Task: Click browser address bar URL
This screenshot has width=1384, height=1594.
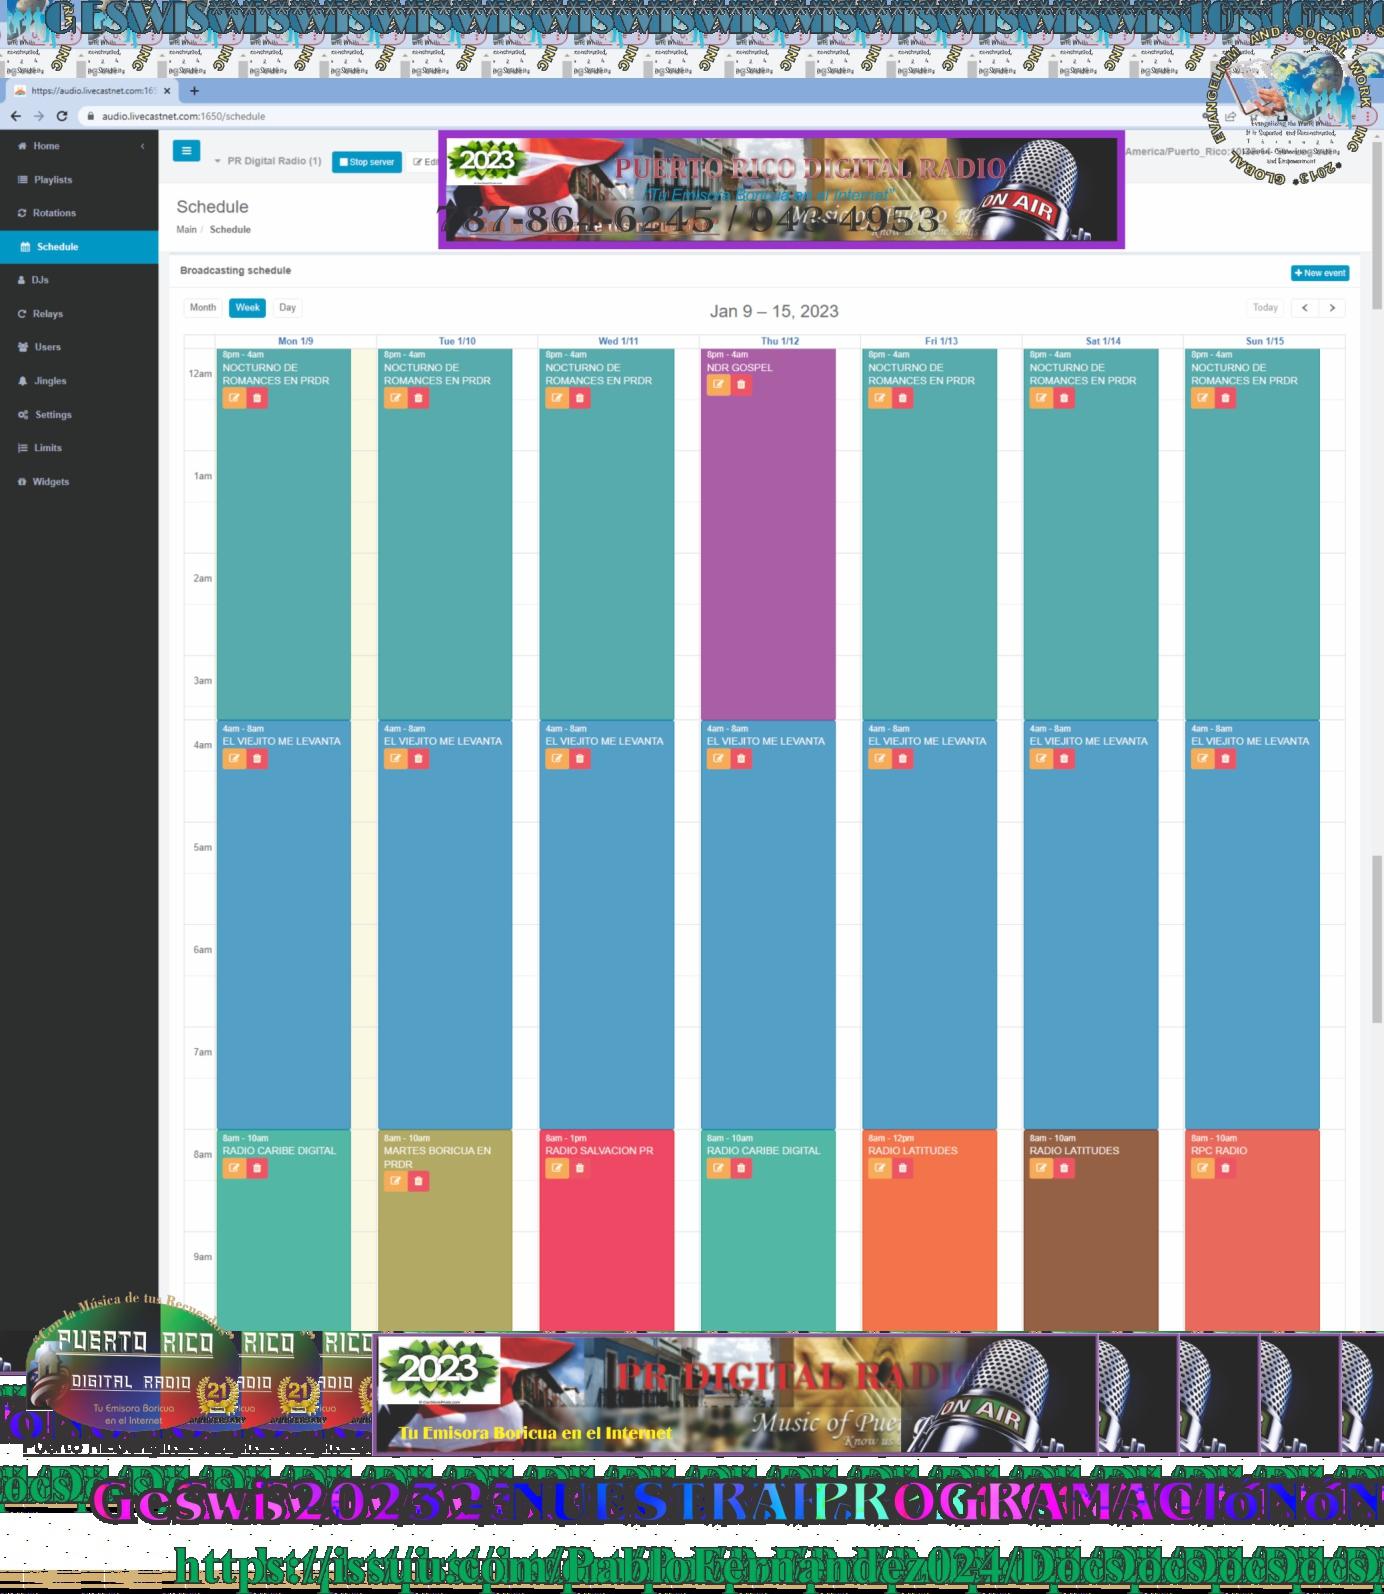Action: (183, 116)
